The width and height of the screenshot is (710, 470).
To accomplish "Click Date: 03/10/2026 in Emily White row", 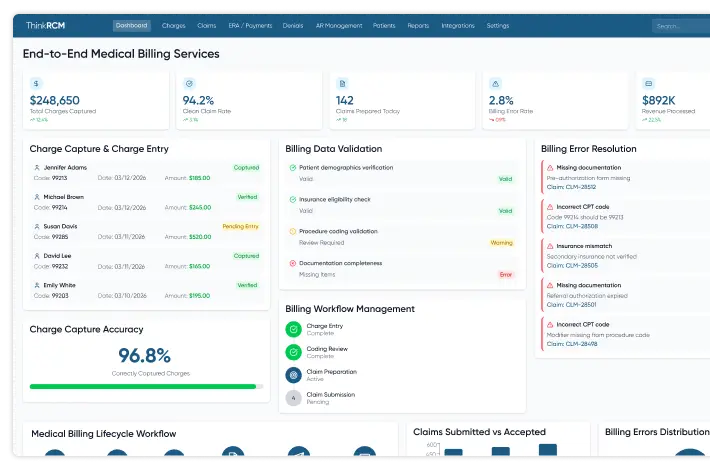I will [x=122, y=296].
